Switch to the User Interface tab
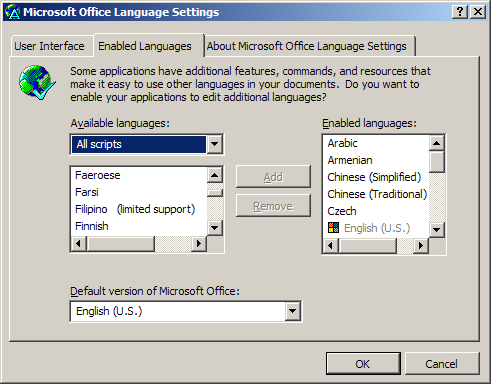491x384 pixels. [x=49, y=46]
